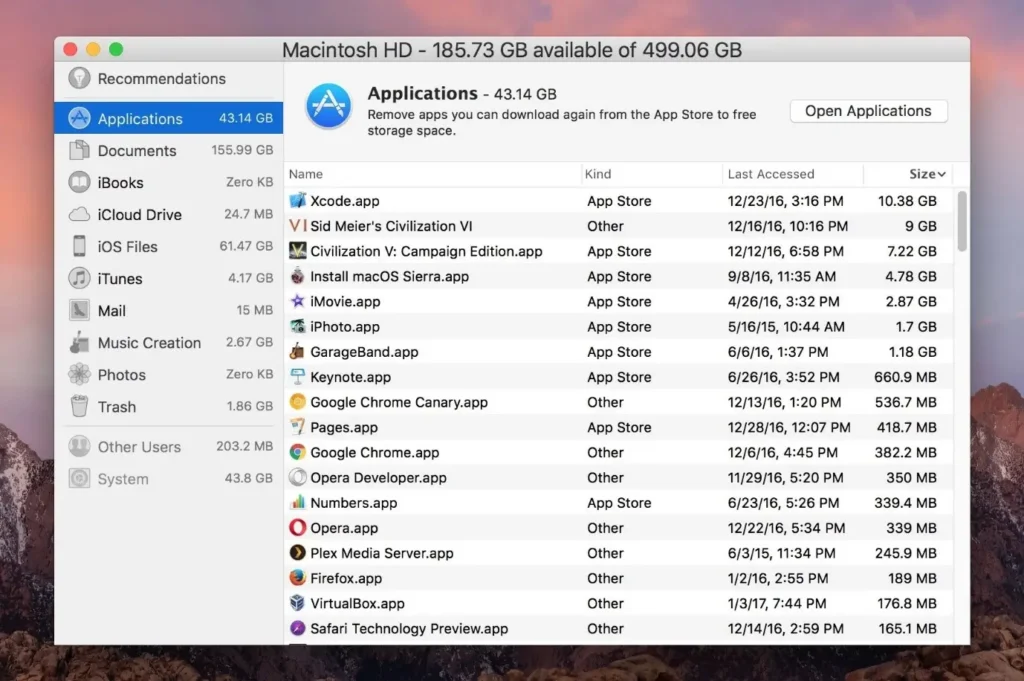This screenshot has height=681, width=1024.
Task: Click the iOS Files phone icon
Action: click(79, 246)
